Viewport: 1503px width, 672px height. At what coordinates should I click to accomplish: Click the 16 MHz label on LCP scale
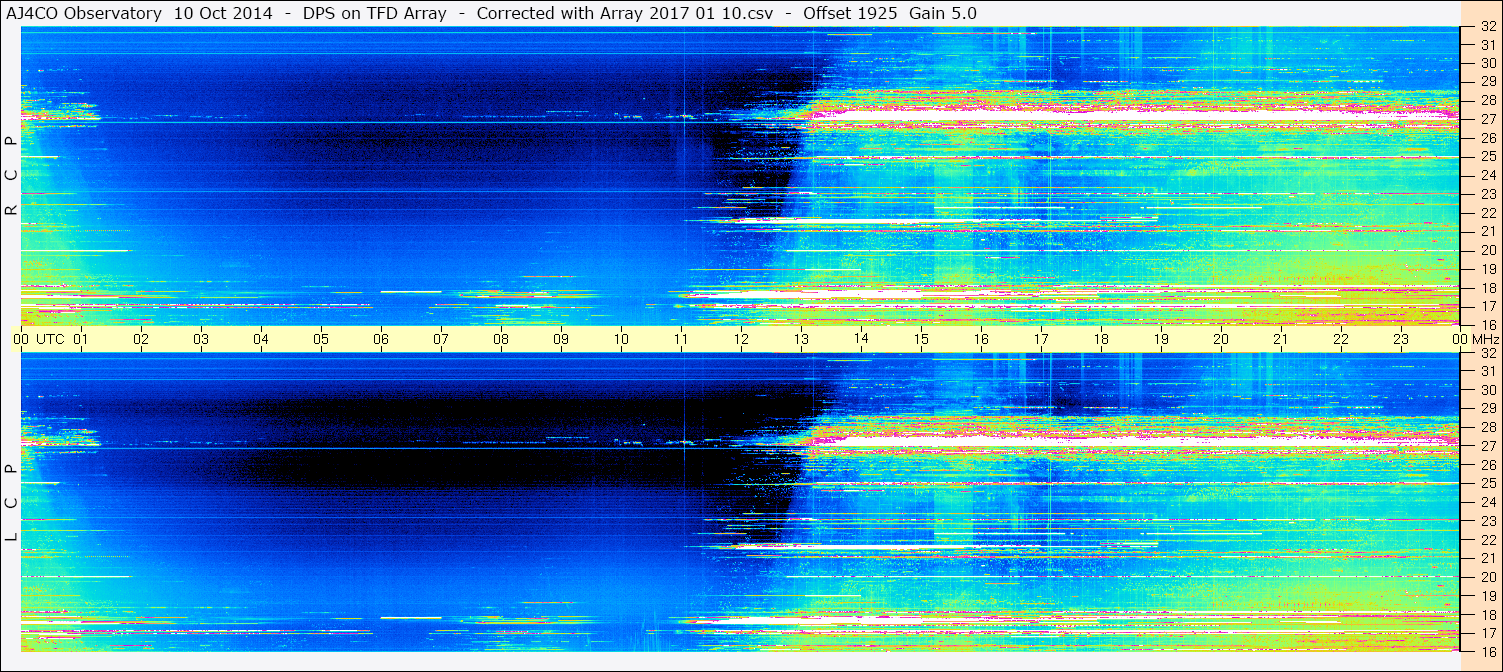tap(1487, 651)
